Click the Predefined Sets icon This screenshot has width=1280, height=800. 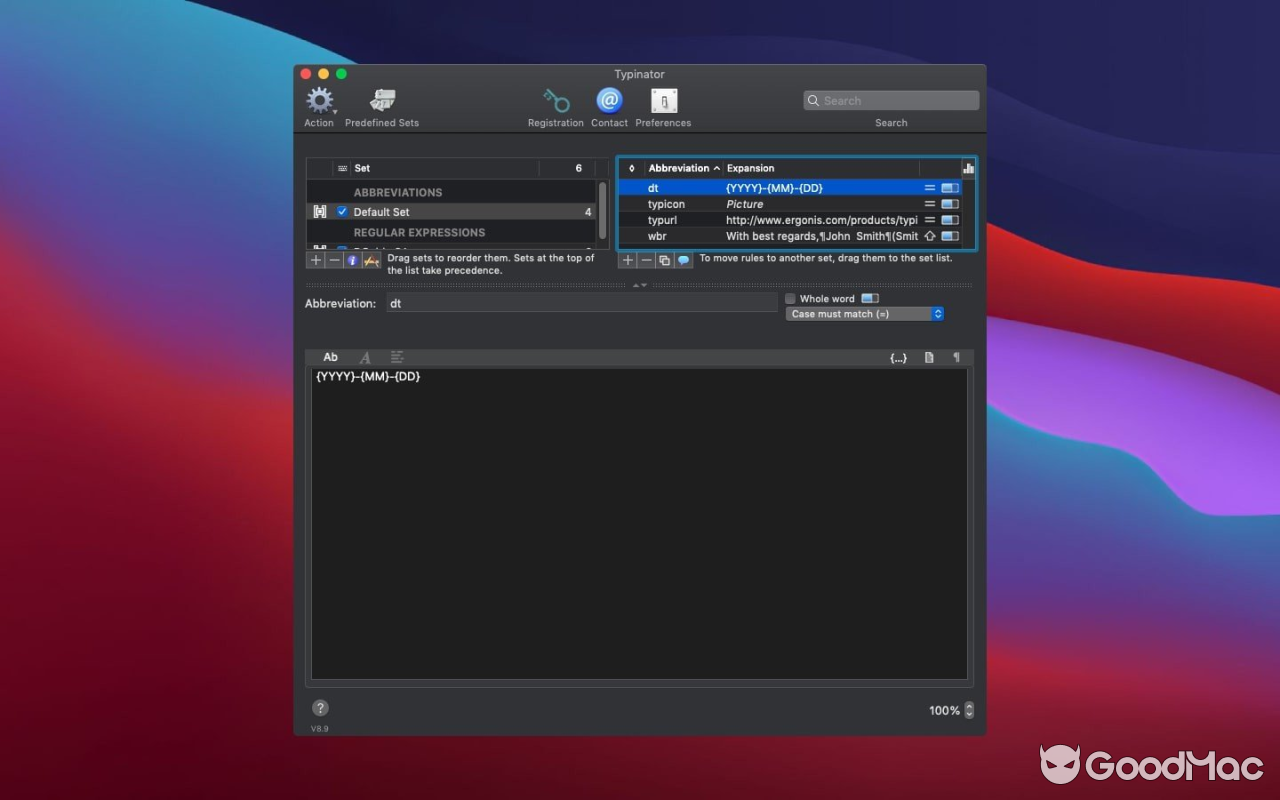coord(381,101)
